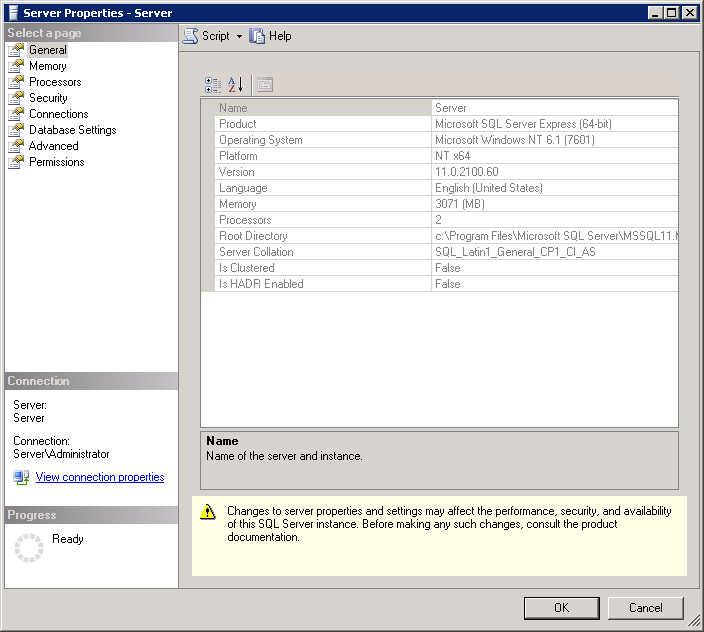Select the General page label
Image resolution: width=704 pixels, height=632 pixels.
pos(48,50)
